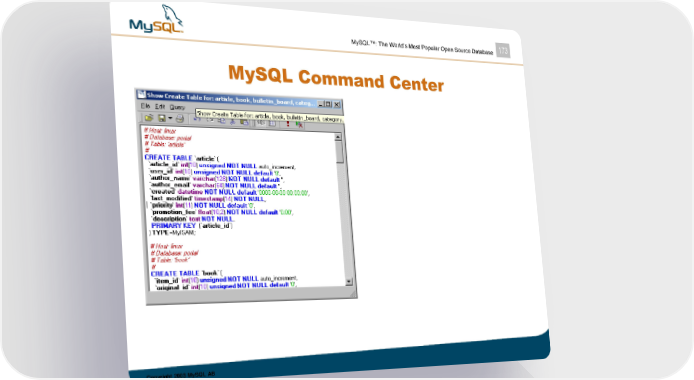Click the Save floppy disk icon
The image size is (694, 380).
pyautogui.click(x=162, y=118)
